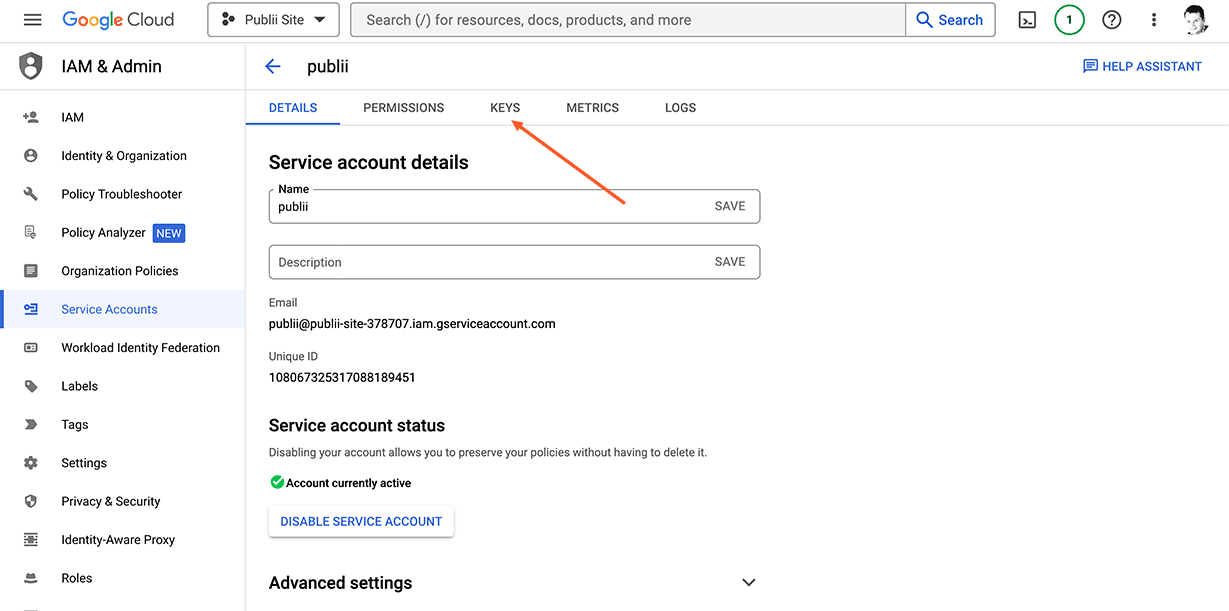This screenshot has height=611, width=1229.
Task: Expand the Advanced settings section
Action: click(x=748, y=582)
